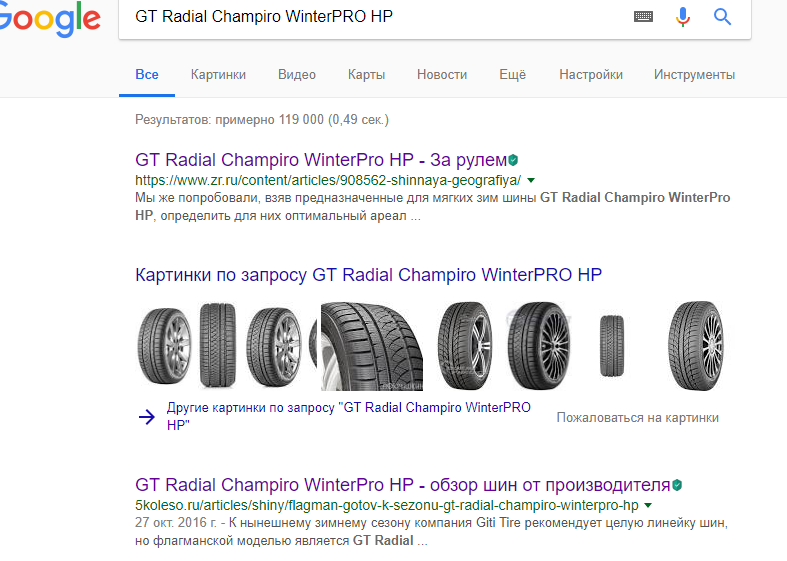Open the Ещё menu
The image size is (787, 561).
(x=513, y=75)
